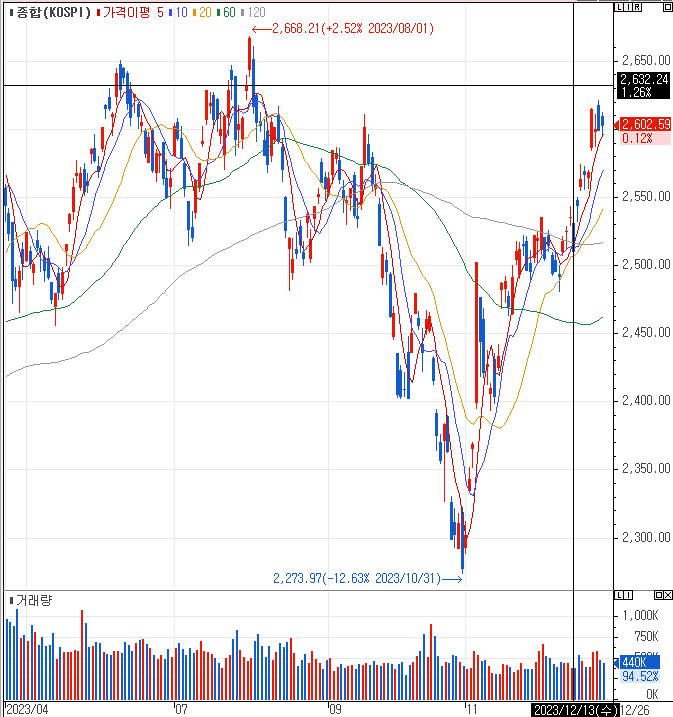Image resolution: width=673 pixels, height=717 pixels.
Task: Click the 2,450.00 price axis label
Action: 646,332
